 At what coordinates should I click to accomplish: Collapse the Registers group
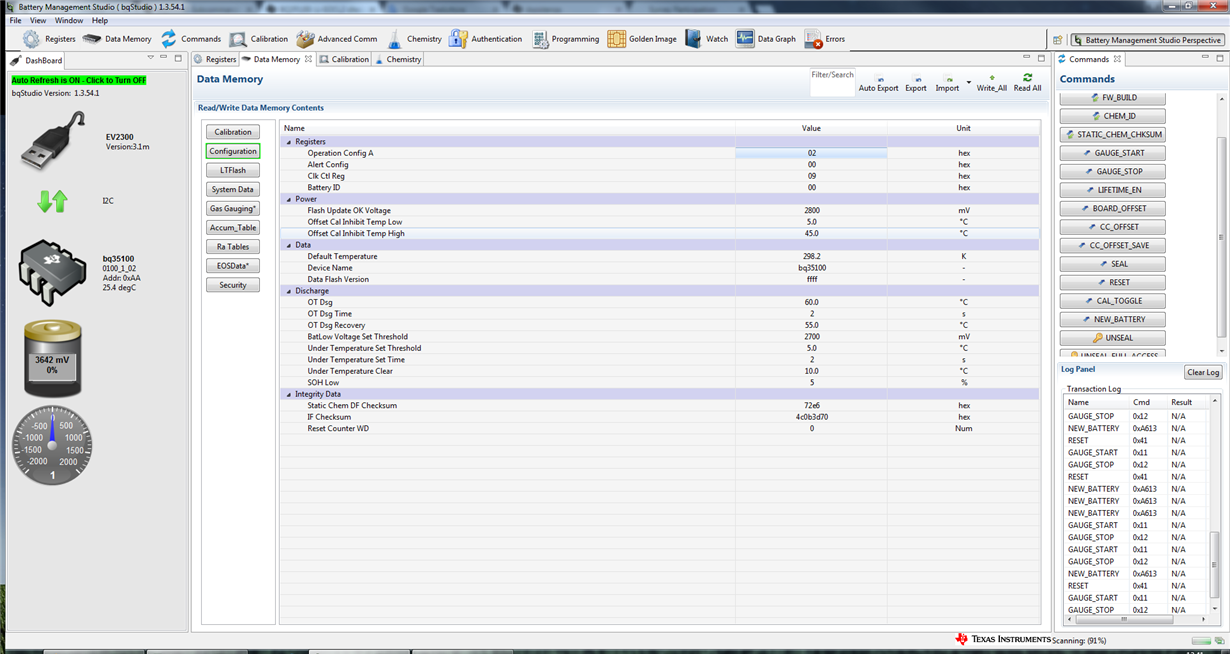pos(289,142)
